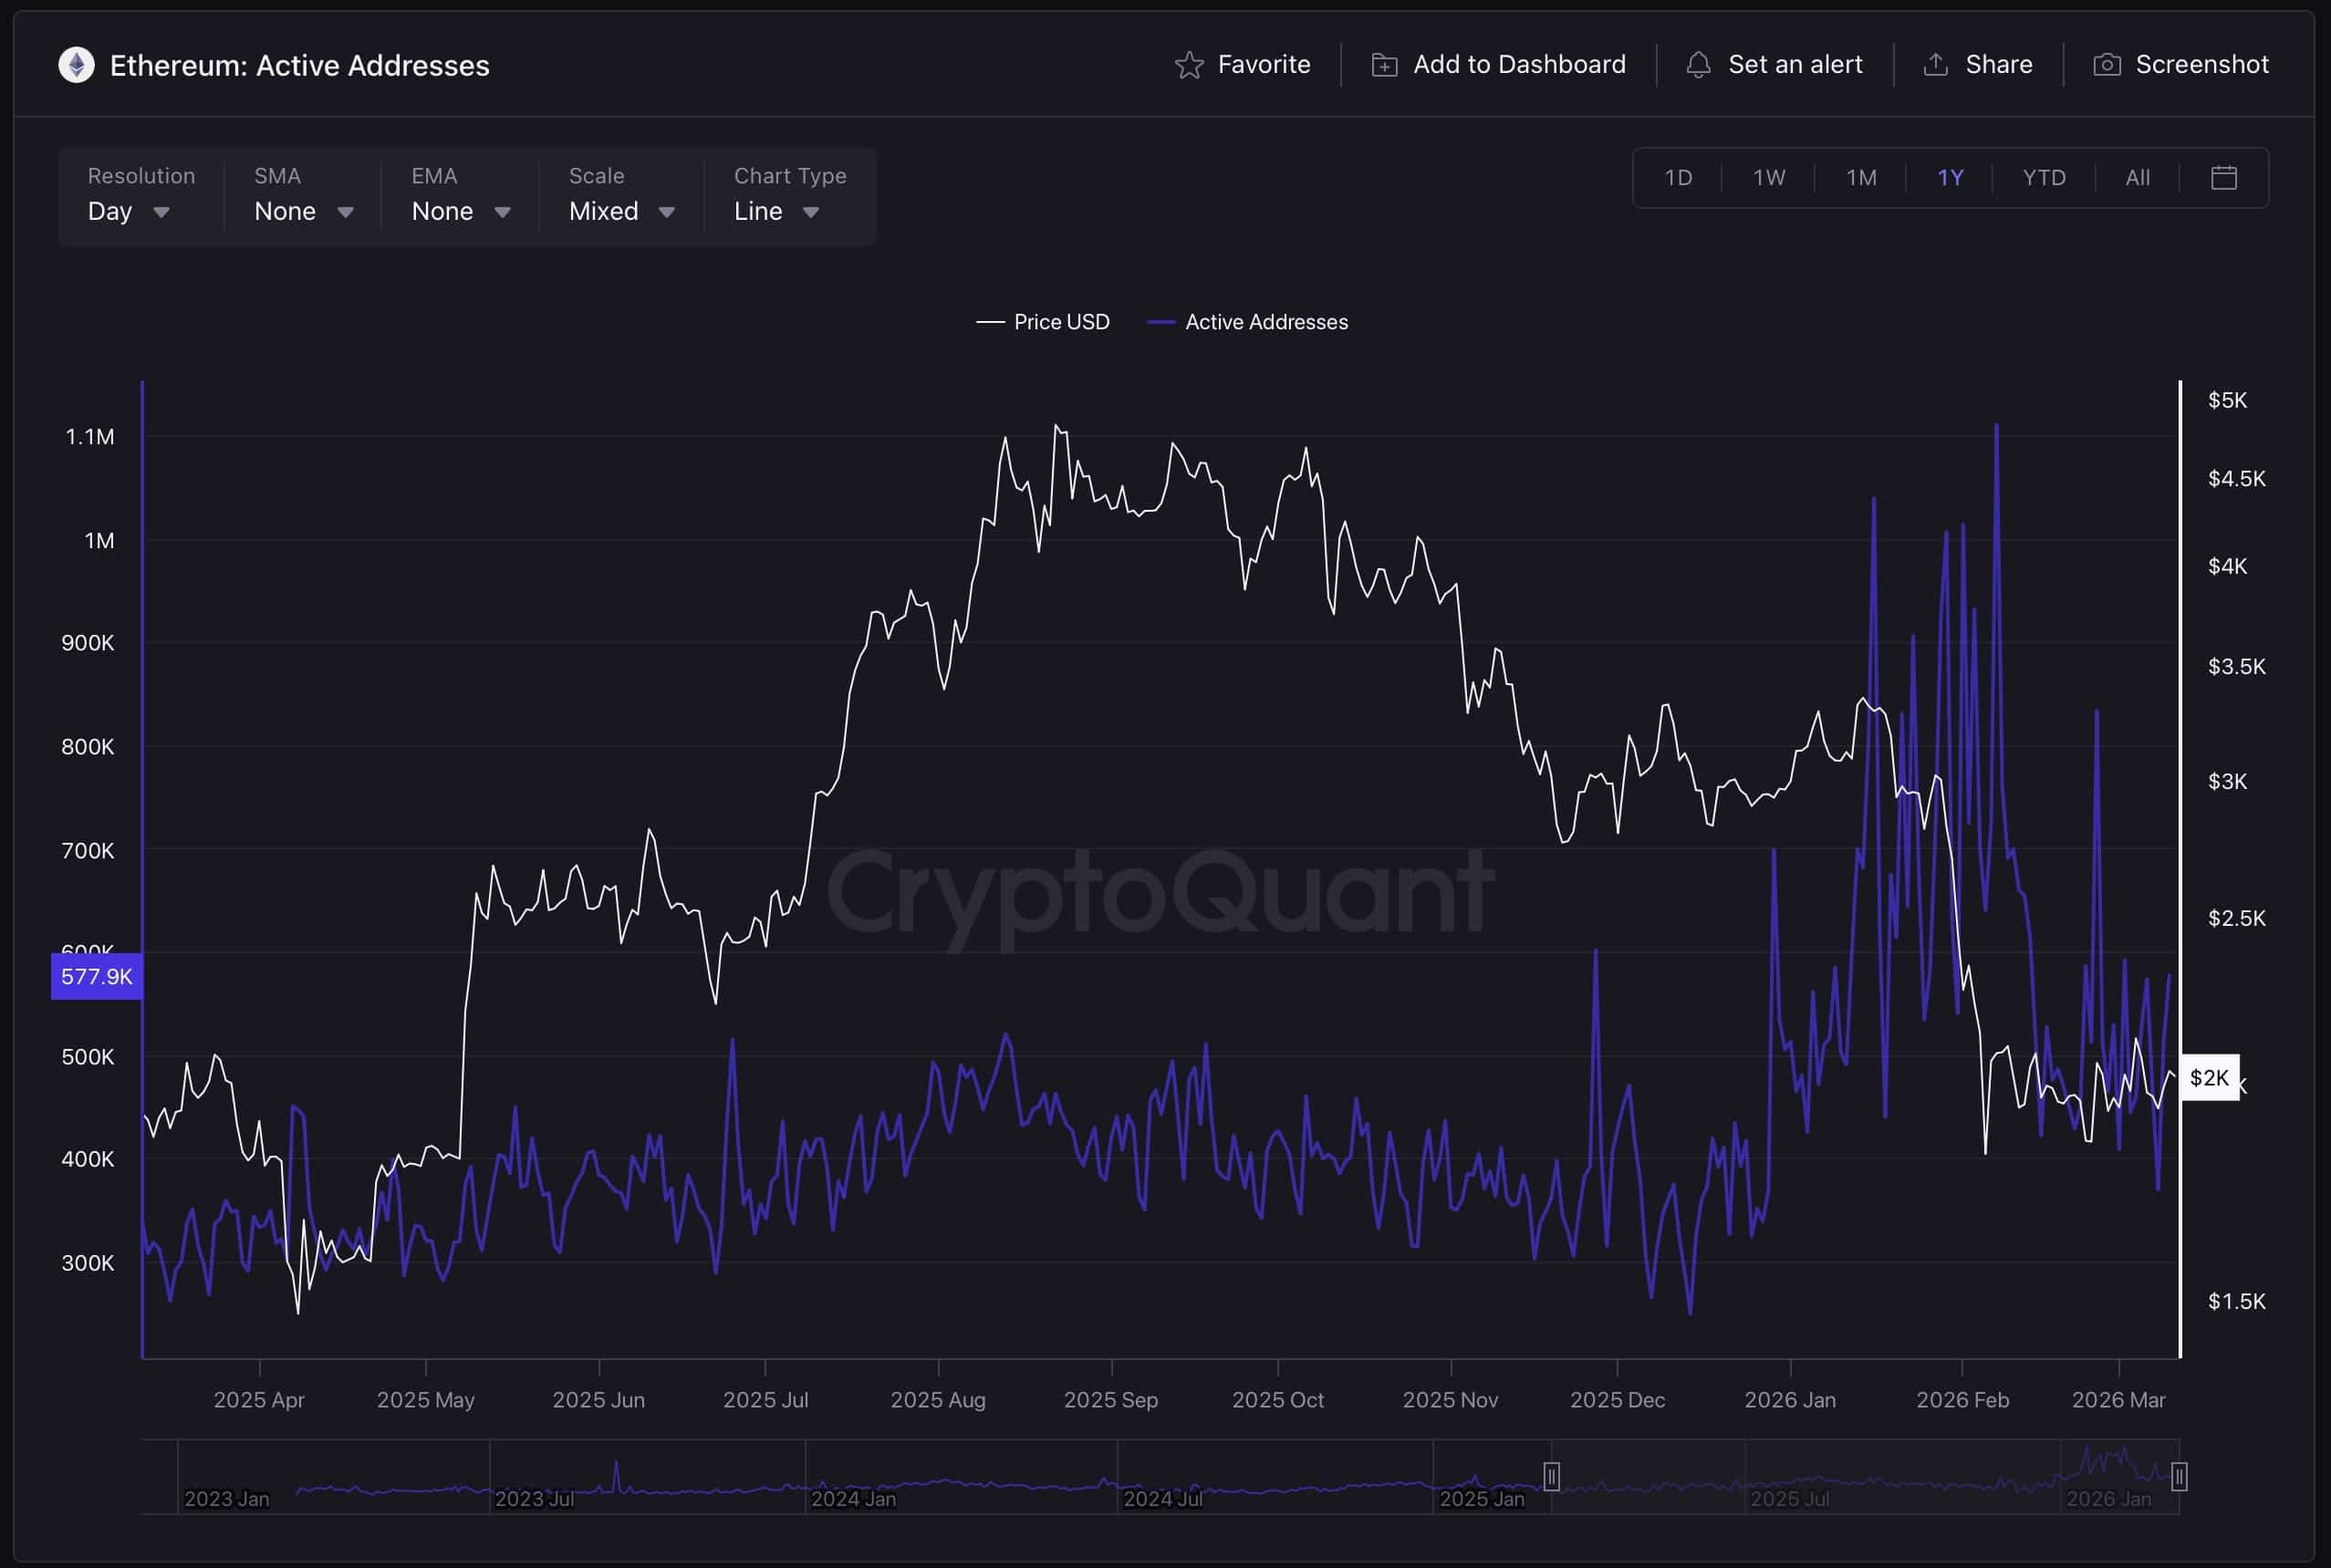This screenshot has width=2331, height=1568.
Task: Click the Set an alert button
Action: tap(1777, 64)
